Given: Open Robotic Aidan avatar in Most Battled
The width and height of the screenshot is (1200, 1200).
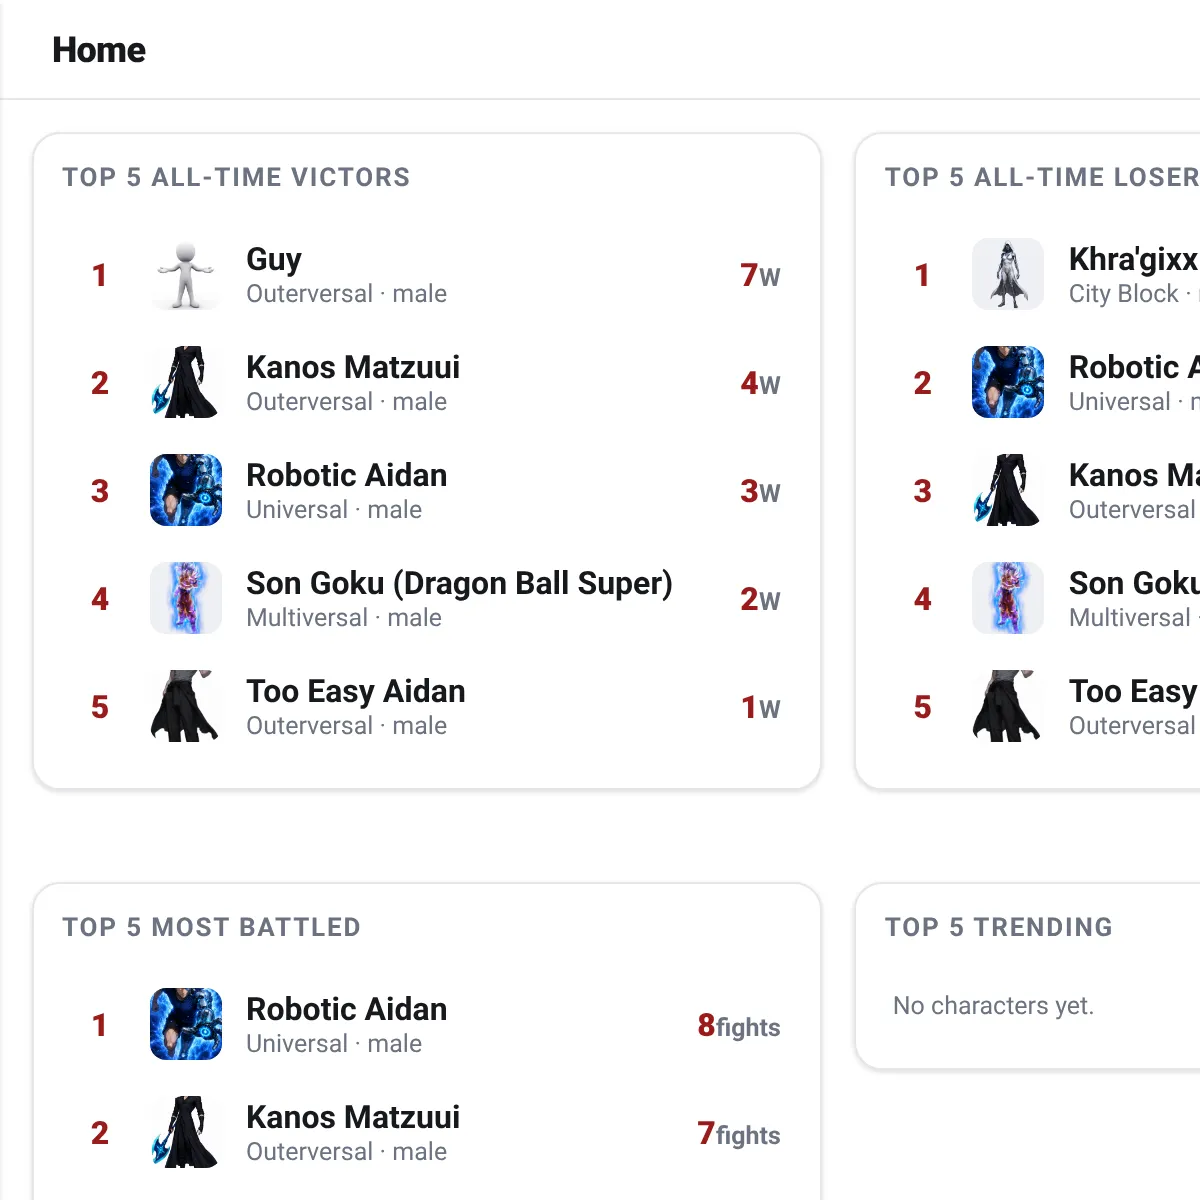Looking at the screenshot, I should pyautogui.click(x=186, y=1024).
